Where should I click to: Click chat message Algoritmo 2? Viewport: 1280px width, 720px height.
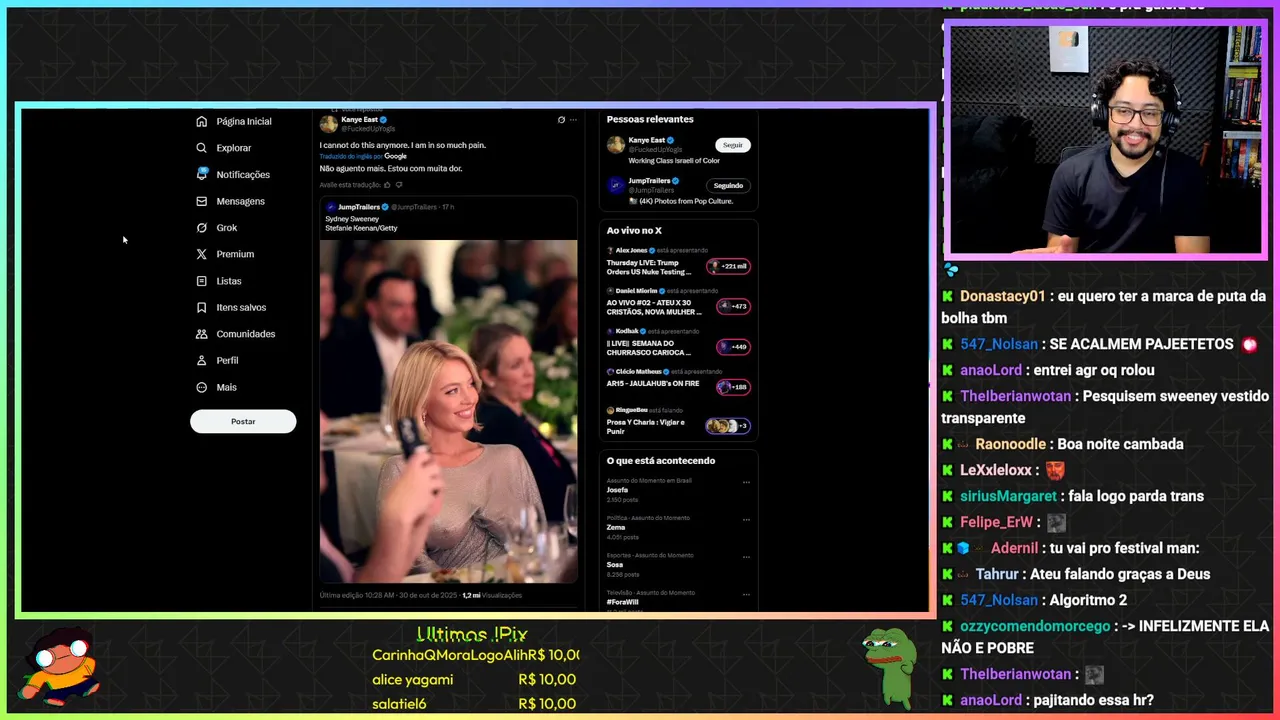[1088, 600]
